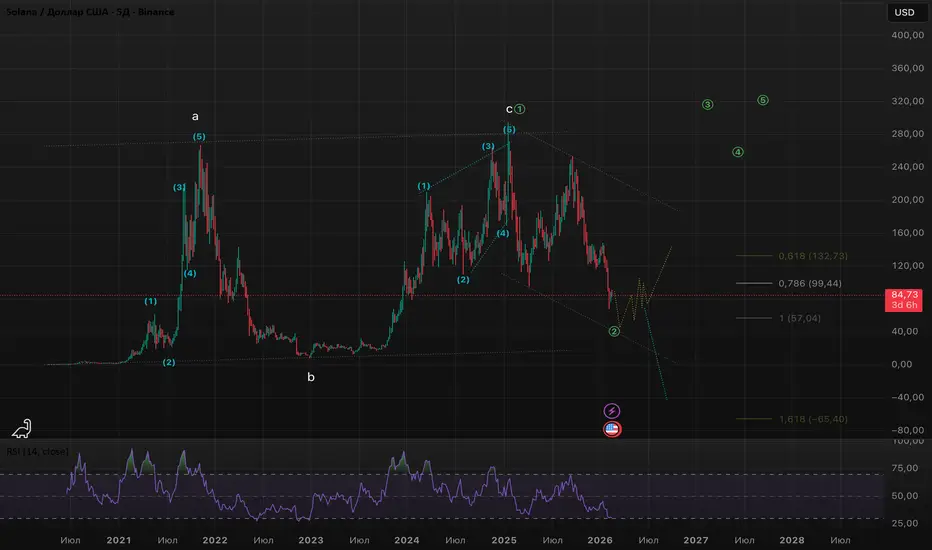Click 2022 on the time axis
The width and height of the screenshot is (932, 550).
215,540
